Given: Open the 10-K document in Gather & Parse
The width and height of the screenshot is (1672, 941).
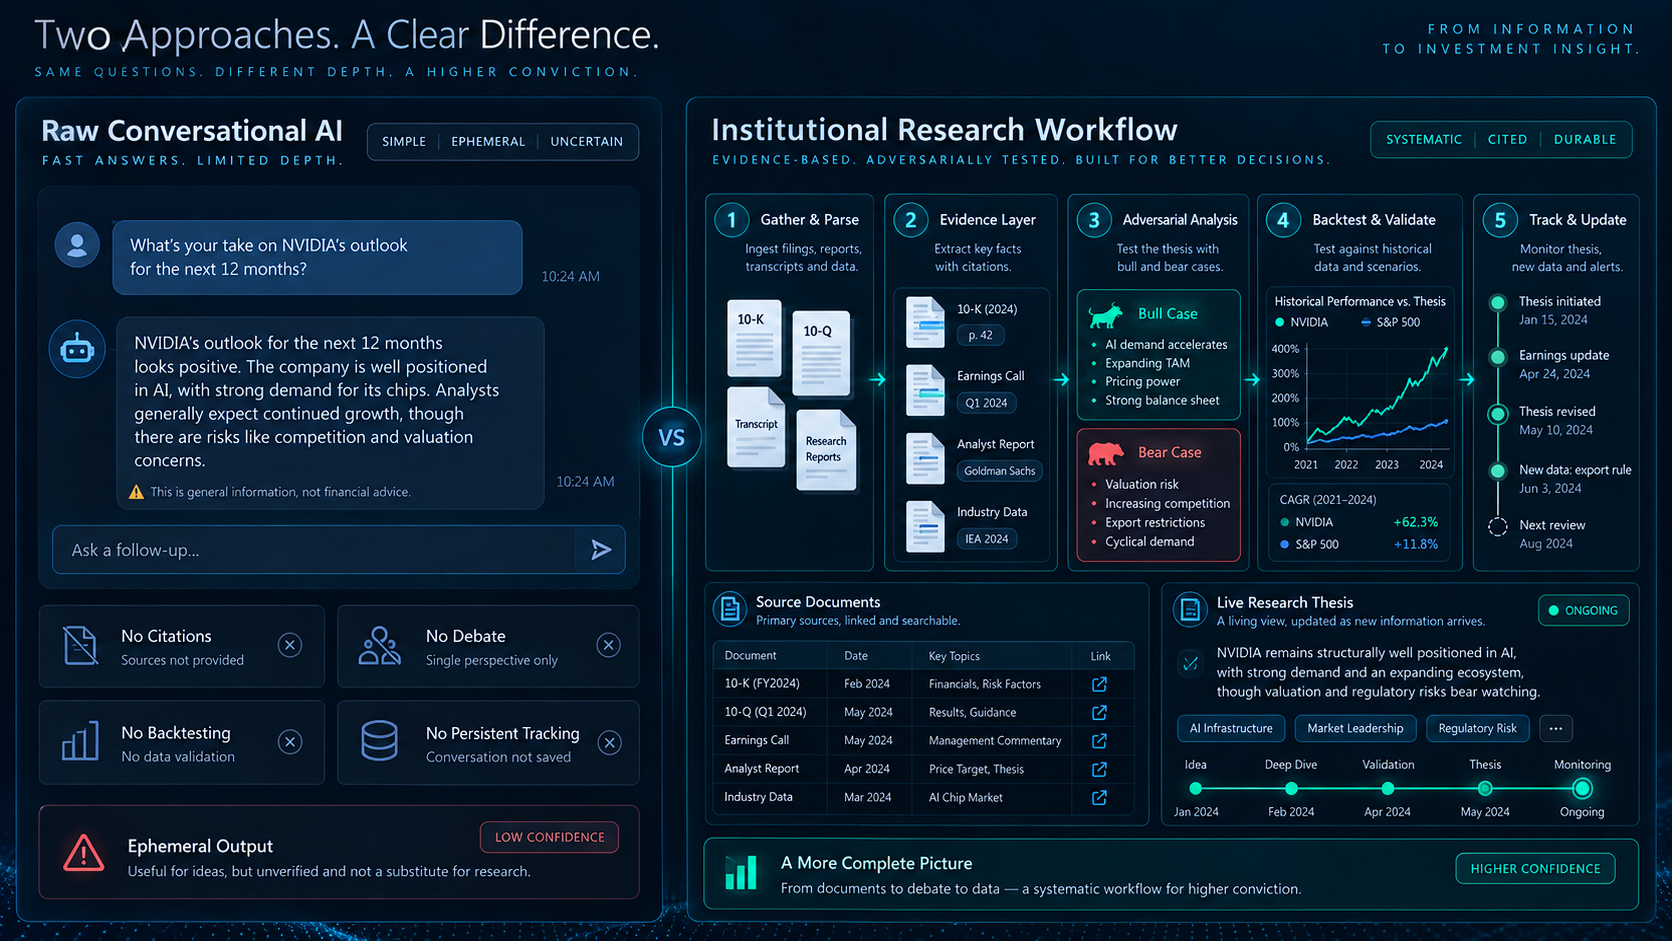Looking at the screenshot, I should 755,338.
